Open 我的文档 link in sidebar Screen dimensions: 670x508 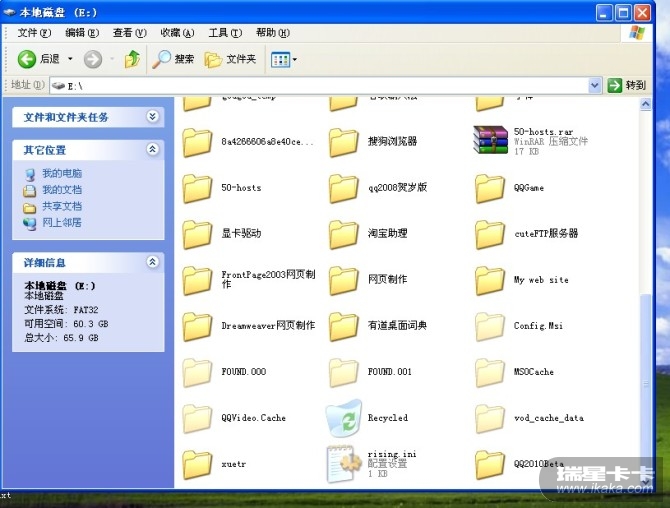pyautogui.click(x=62, y=190)
